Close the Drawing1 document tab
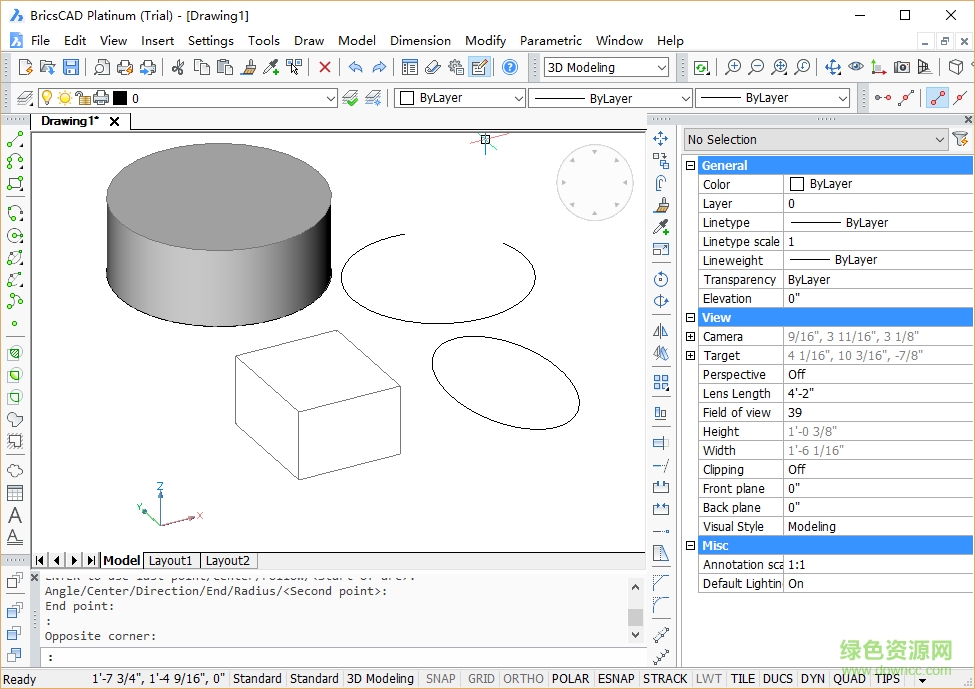Viewport: 975px width, 689px height. (x=114, y=121)
